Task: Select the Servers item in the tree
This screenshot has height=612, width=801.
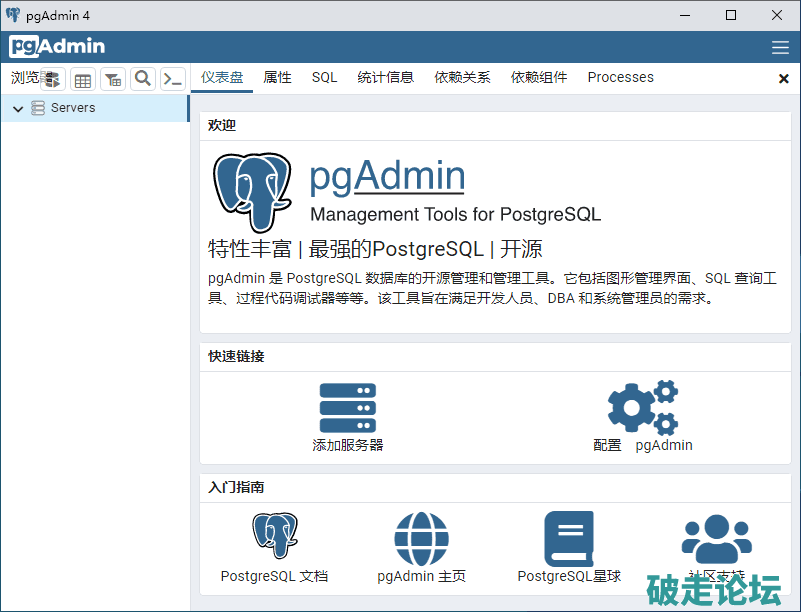Action: pyautogui.click(x=73, y=108)
